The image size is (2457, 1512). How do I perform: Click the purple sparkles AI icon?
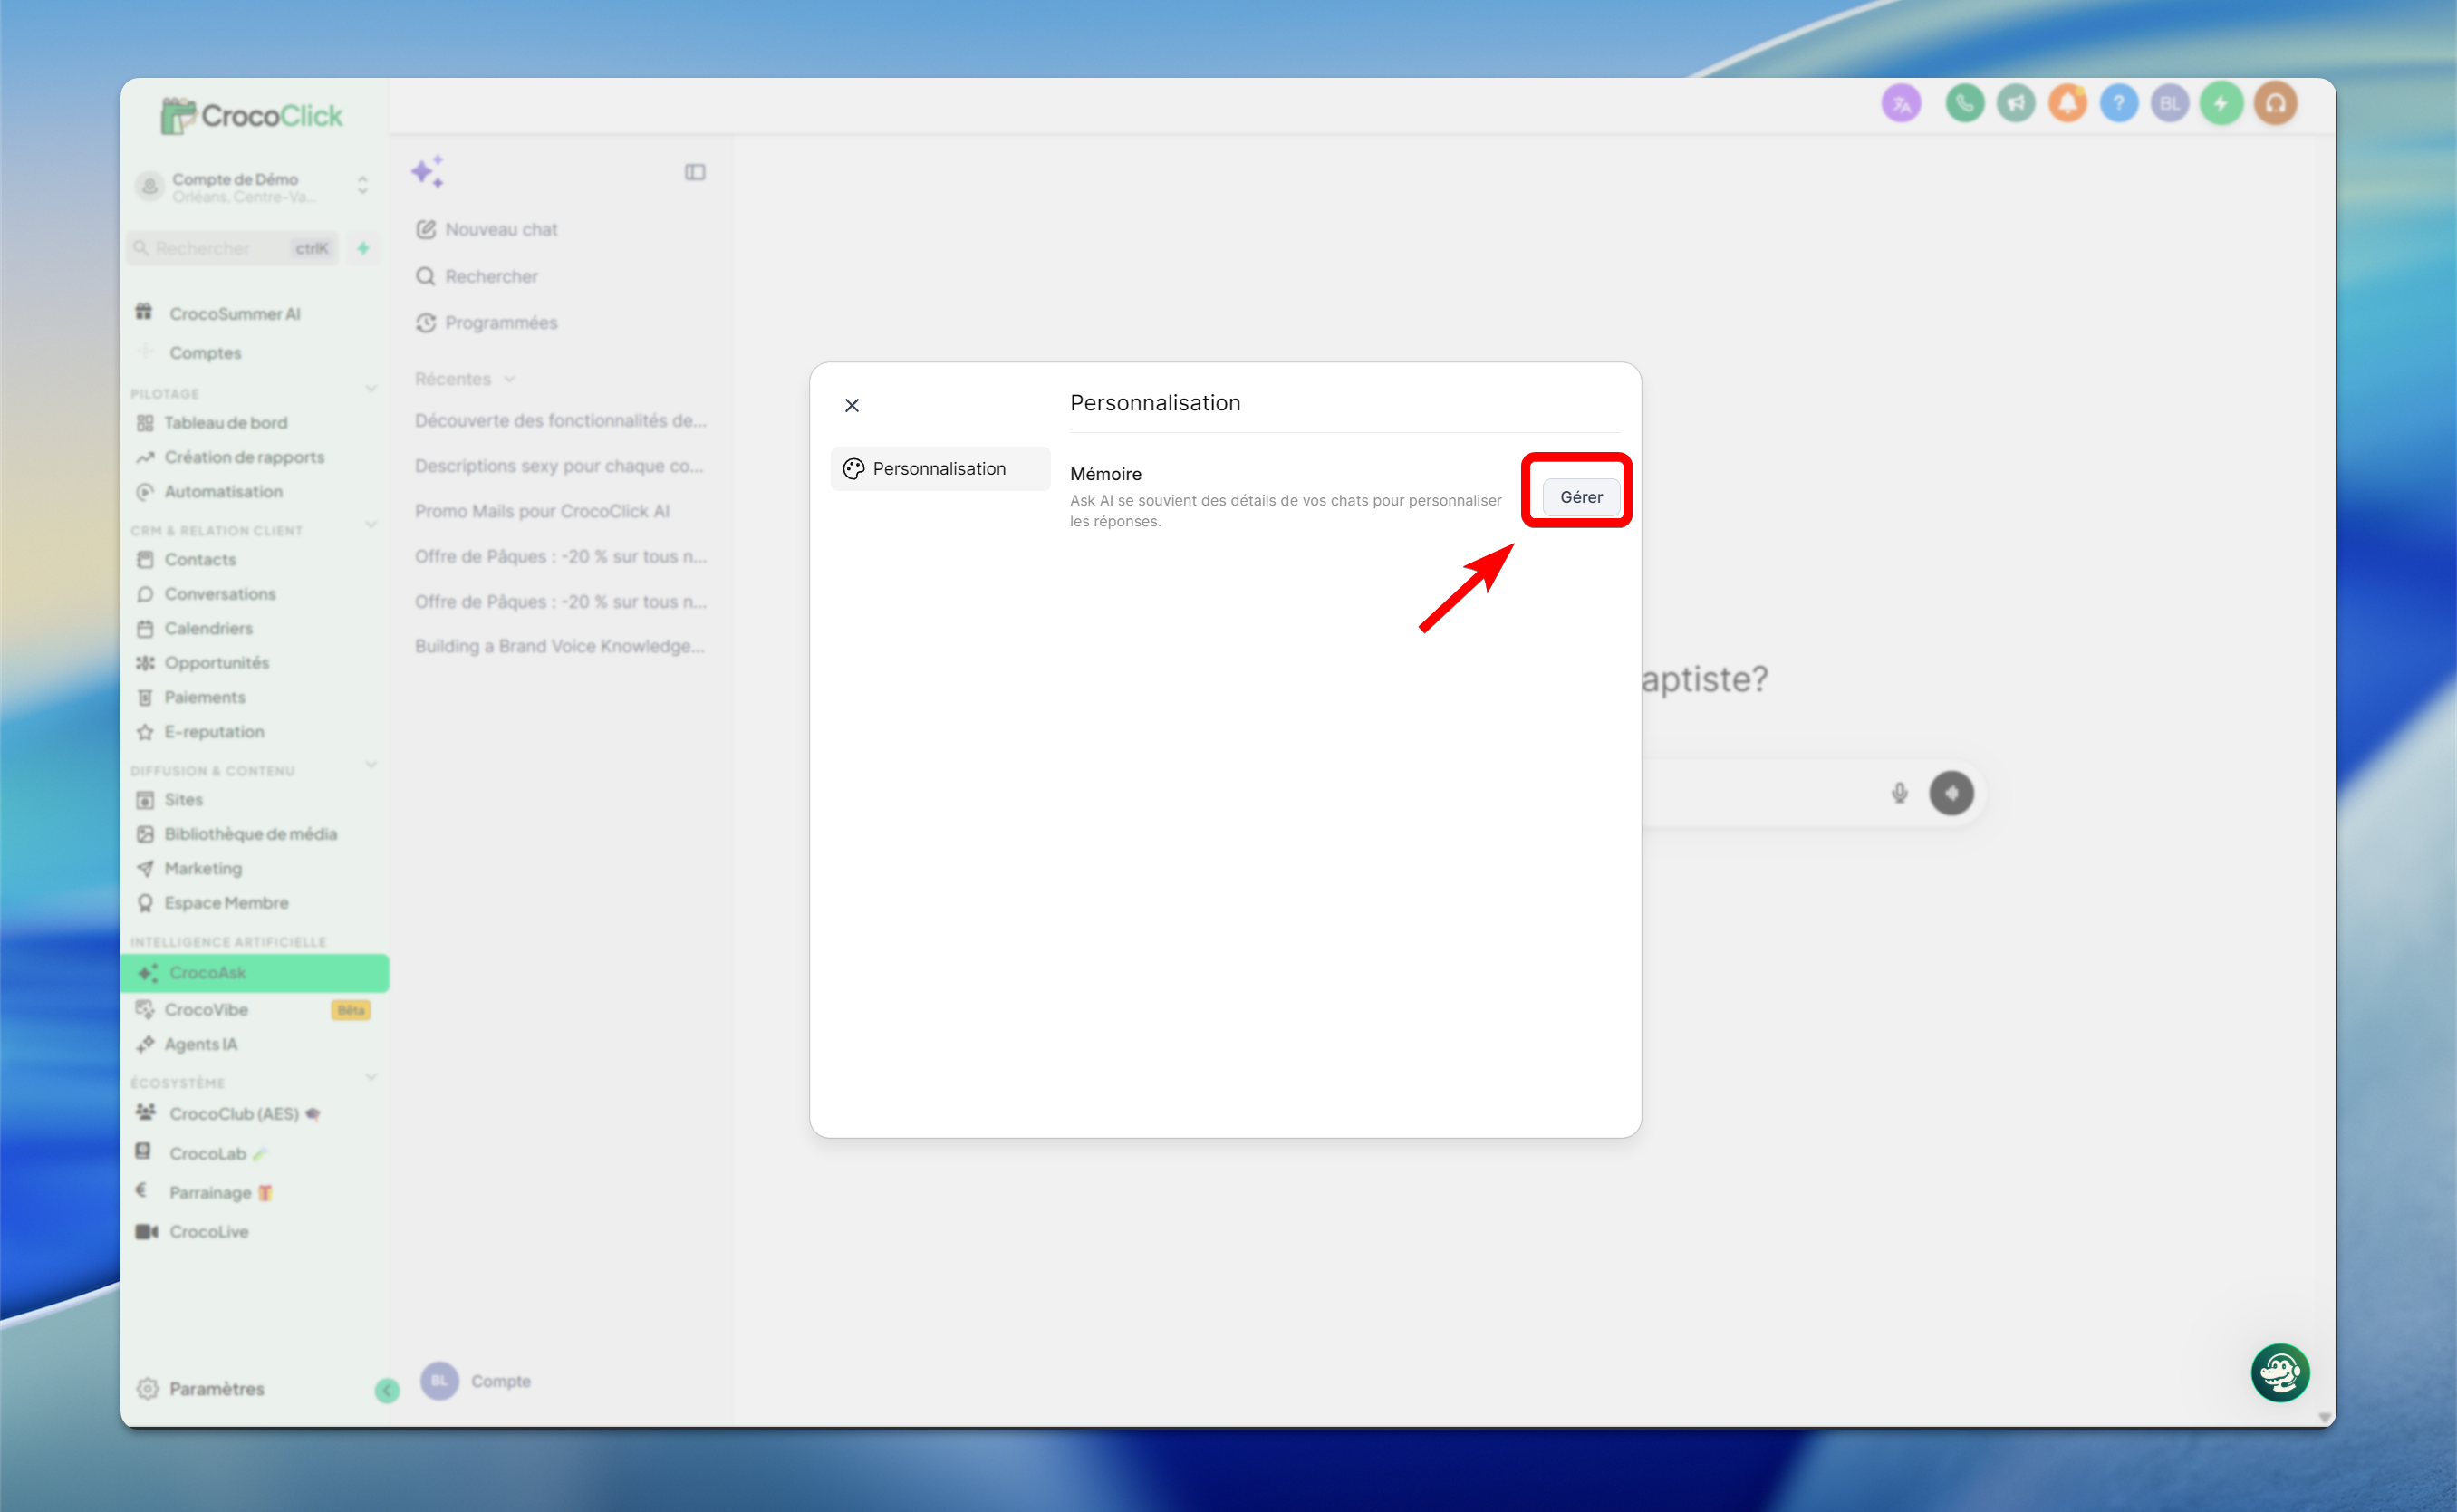click(428, 171)
